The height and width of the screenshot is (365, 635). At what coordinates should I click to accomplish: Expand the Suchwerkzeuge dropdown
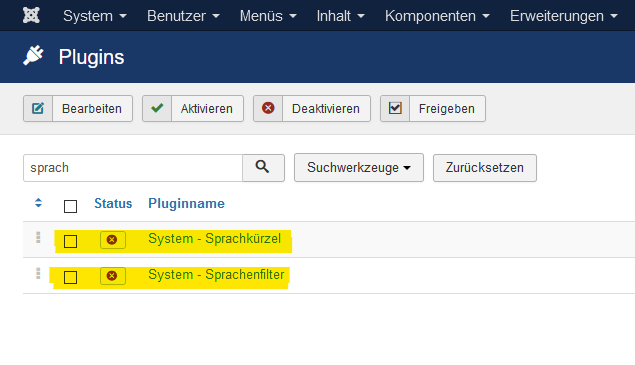[x=359, y=167]
